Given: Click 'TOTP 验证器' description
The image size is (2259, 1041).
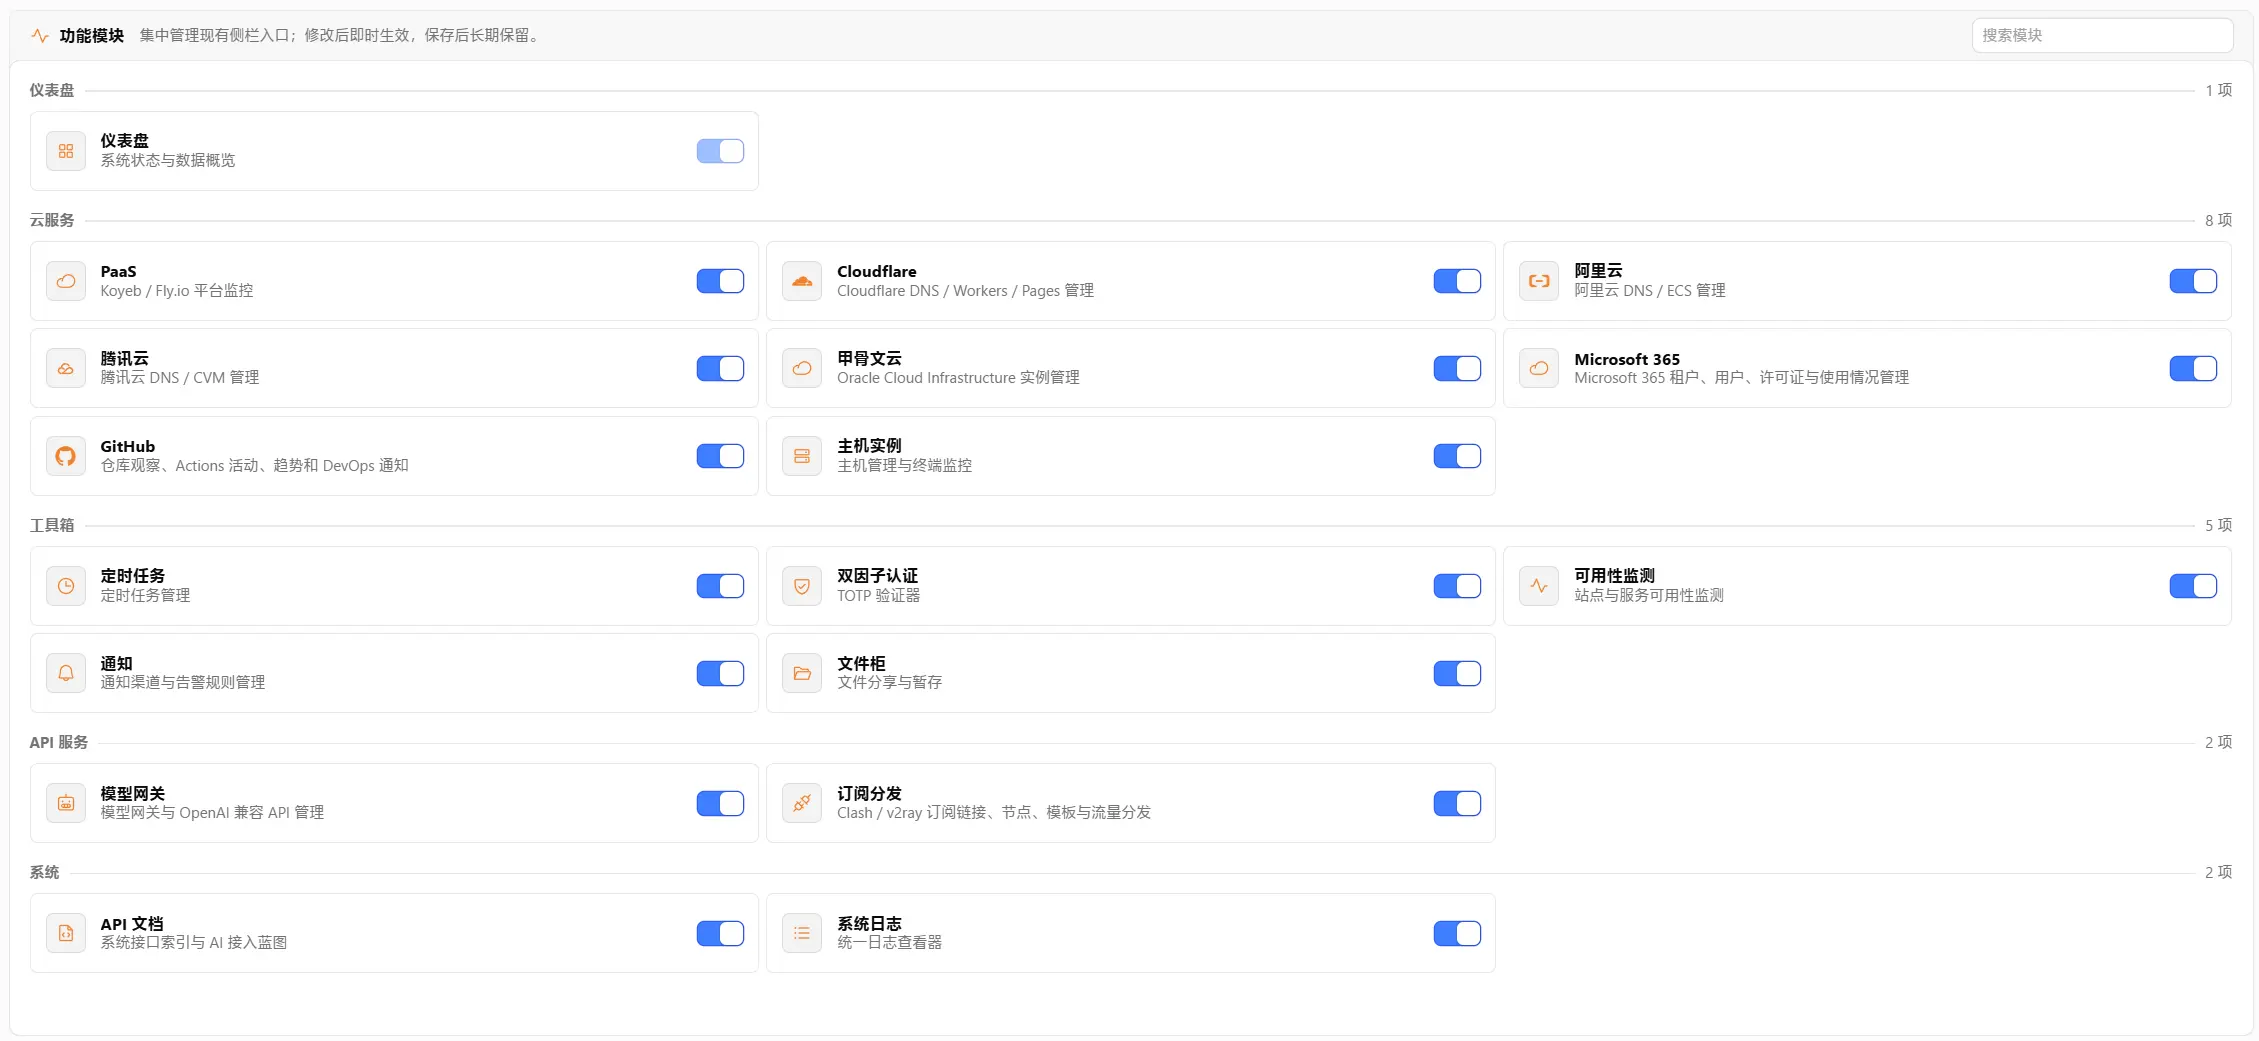Looking at the screenshot, I should 878,596.
